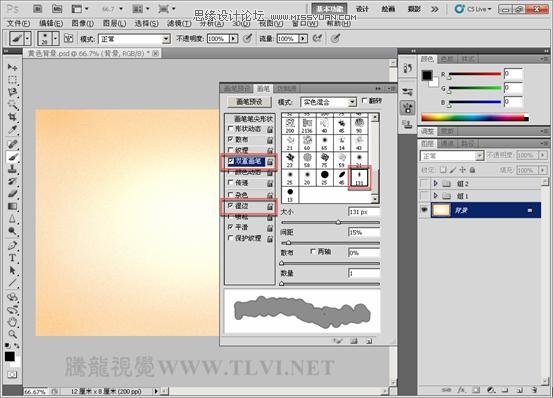Screen dimensions: 553x398
Task: Launch Mini Bridge from the application bar
Action: [56, 9]
